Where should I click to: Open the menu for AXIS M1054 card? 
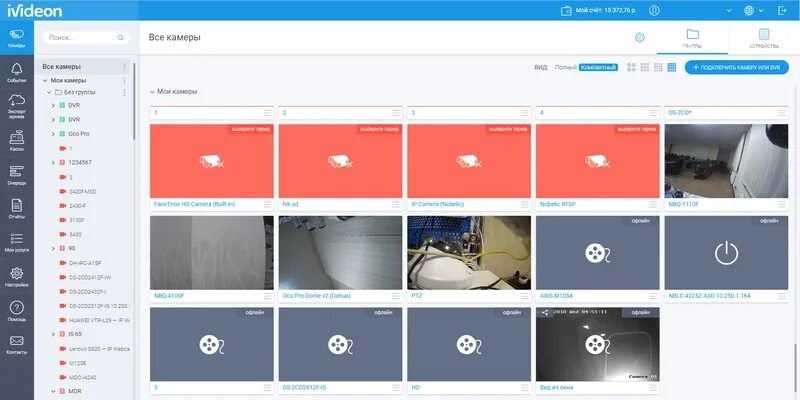[x=653, y=296]
